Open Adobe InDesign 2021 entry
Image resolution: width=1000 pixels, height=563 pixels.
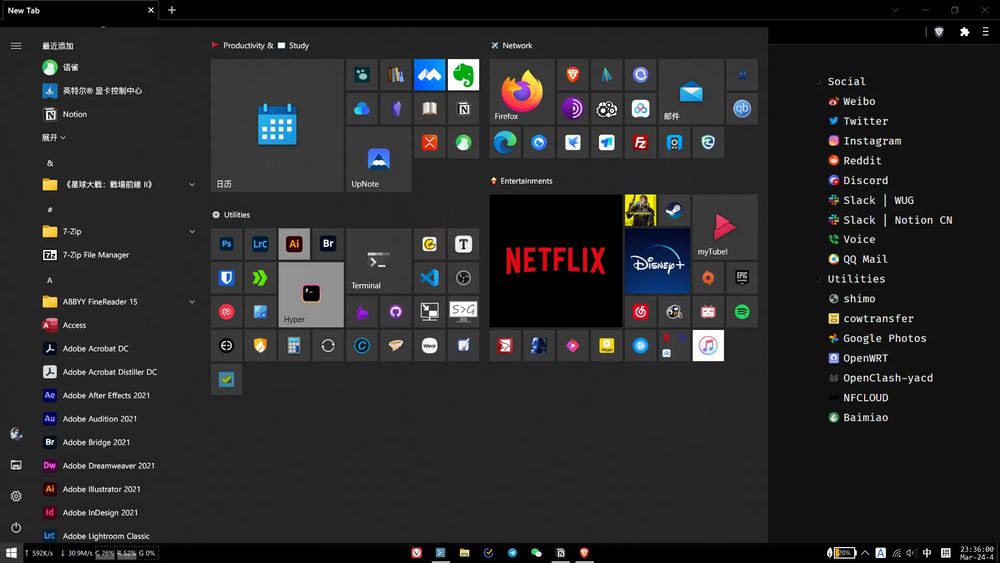coord(119,513)
